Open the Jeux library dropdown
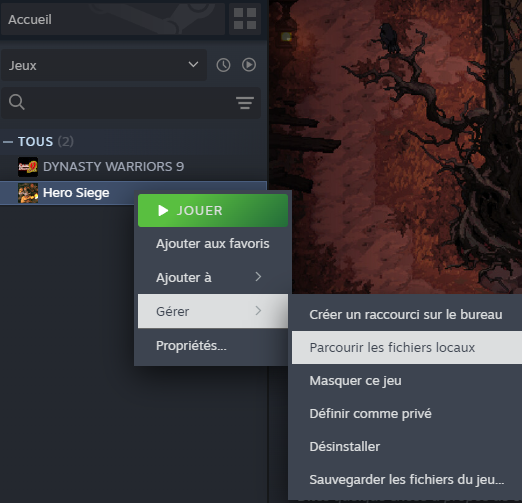Viewport: 522px width, 503px height. point(104,65)
